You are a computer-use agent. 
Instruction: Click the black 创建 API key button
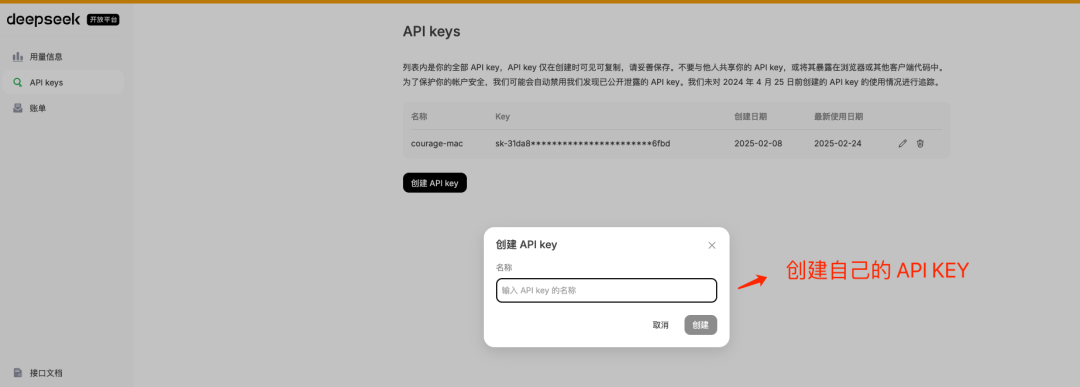[x=435, y=183]
